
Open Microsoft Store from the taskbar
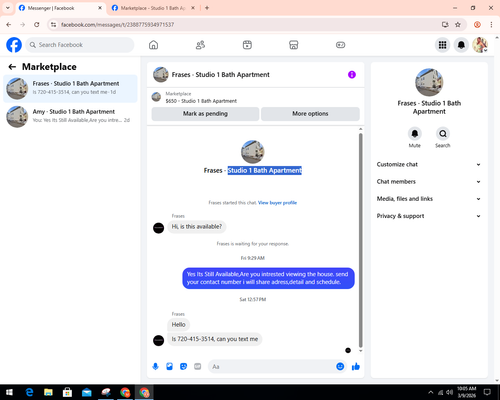point(67,392)
